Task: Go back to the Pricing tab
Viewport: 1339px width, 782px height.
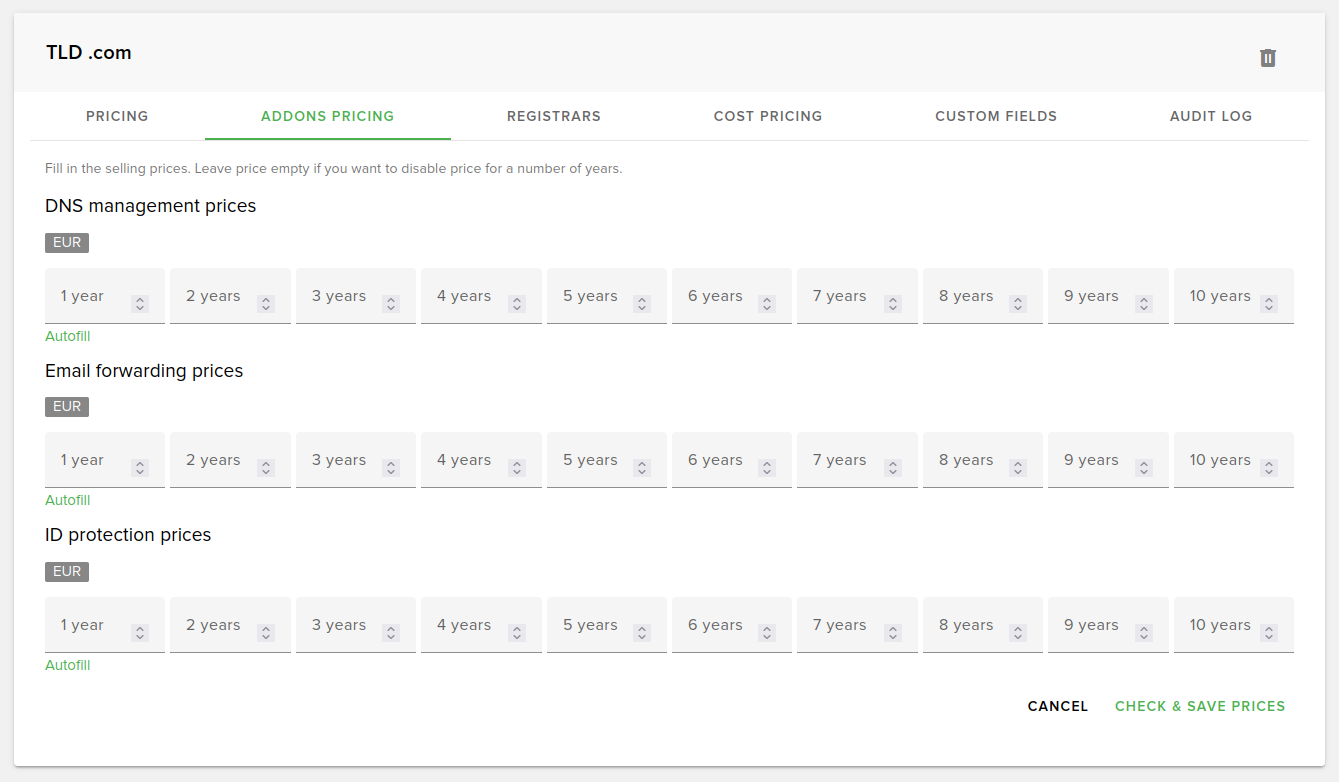Action: [117, 116]
